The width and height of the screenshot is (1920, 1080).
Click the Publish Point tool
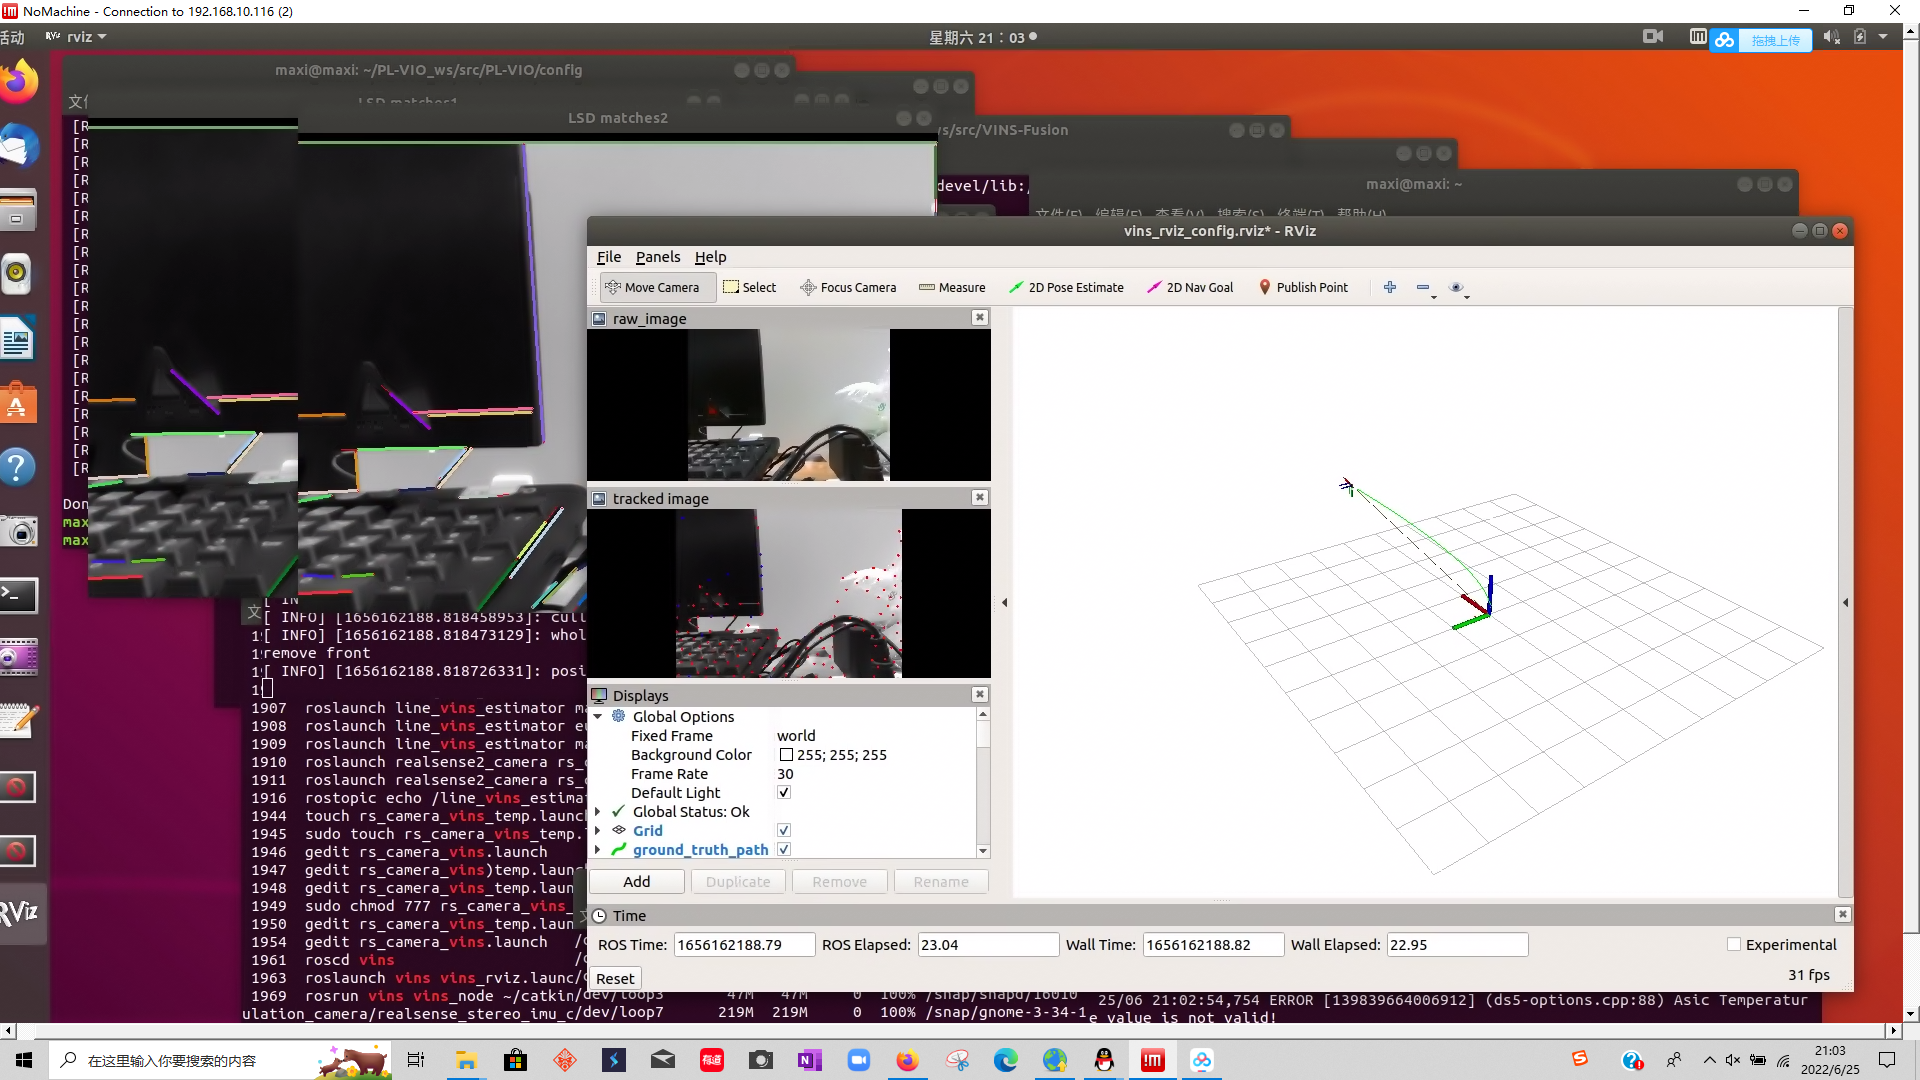pyautogui.click(x=1303, y=287)
